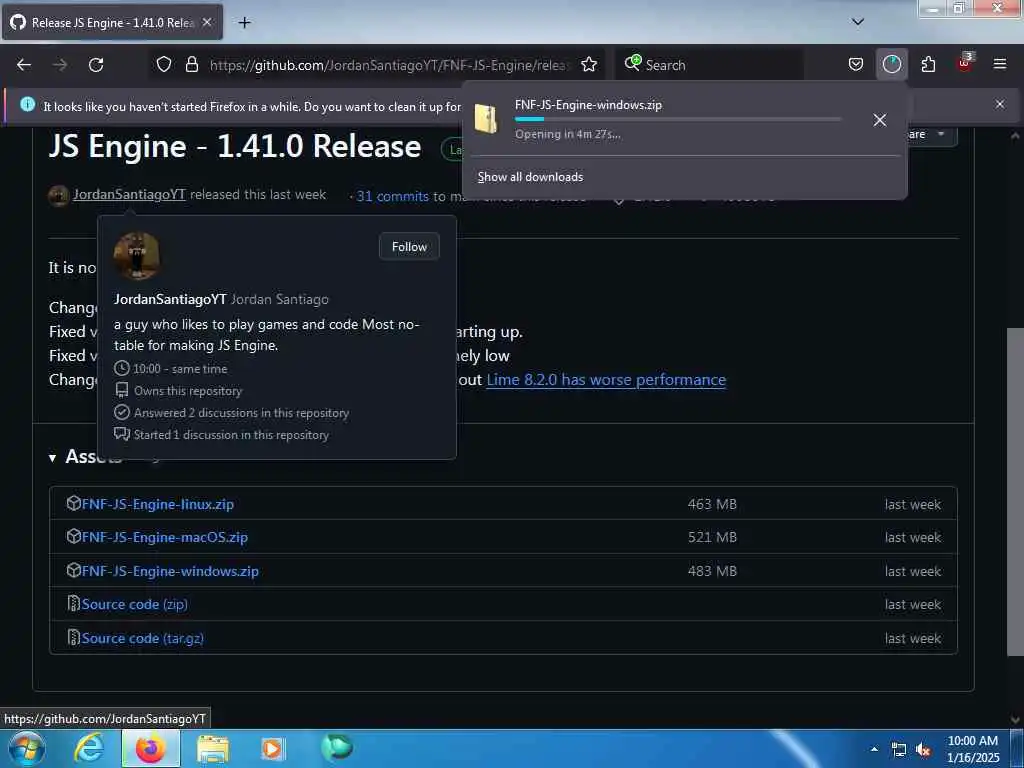Select the 463 MB size text
The height and width of the screenshot is (768, 1024).
(712, 504)
